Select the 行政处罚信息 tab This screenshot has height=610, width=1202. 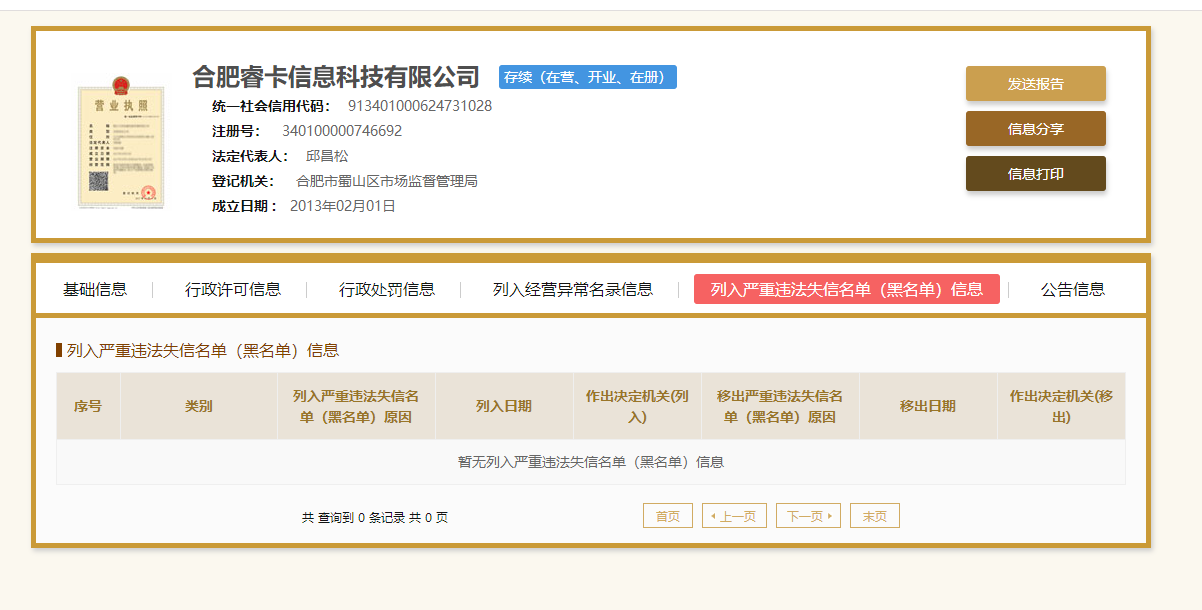387,289
